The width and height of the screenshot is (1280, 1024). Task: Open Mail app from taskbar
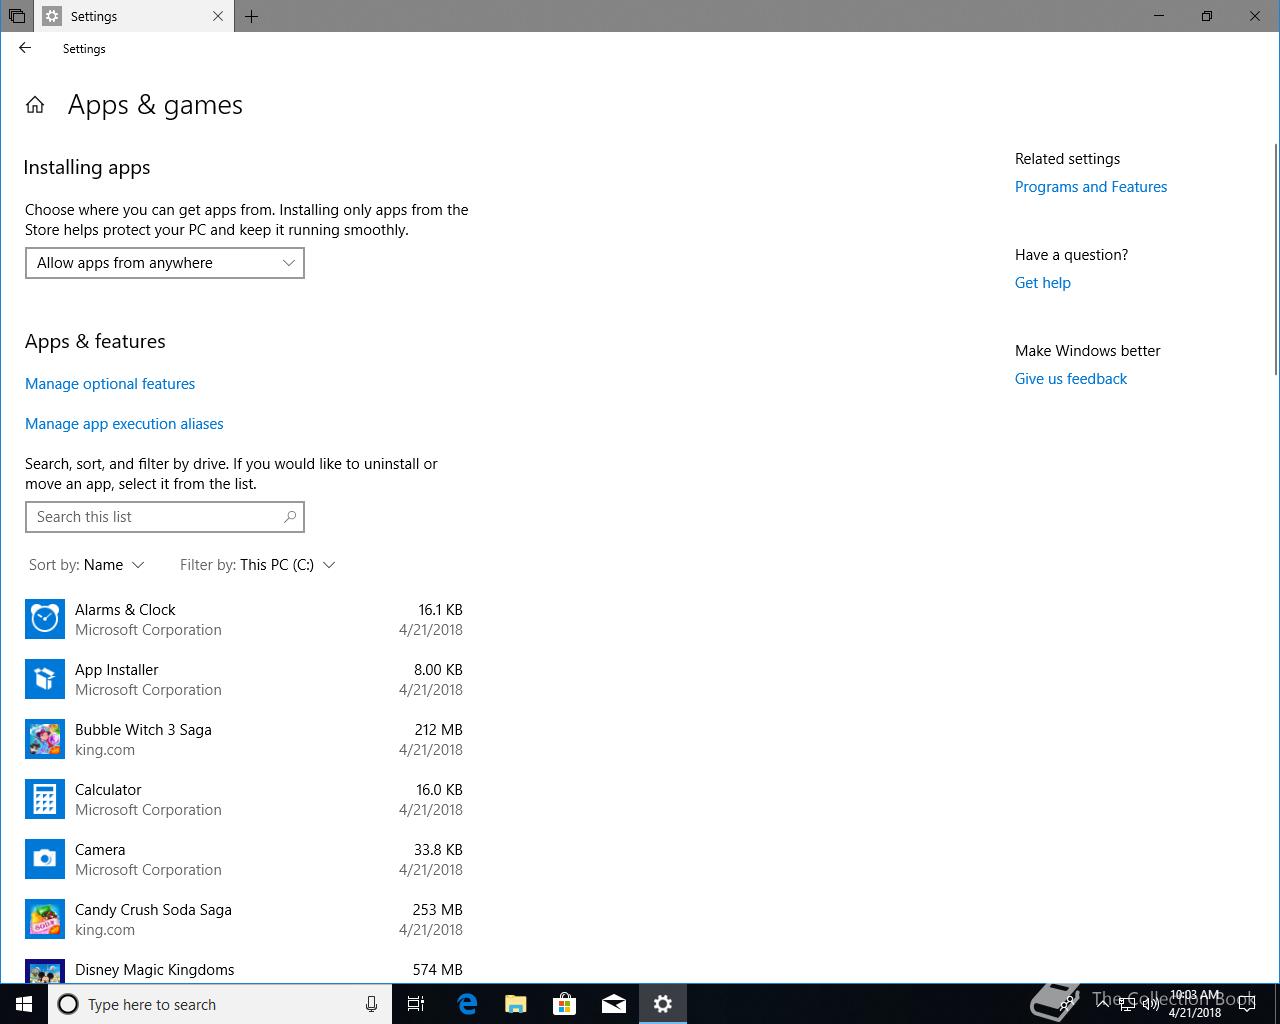pyautogui.click(x=614, y=1004)
